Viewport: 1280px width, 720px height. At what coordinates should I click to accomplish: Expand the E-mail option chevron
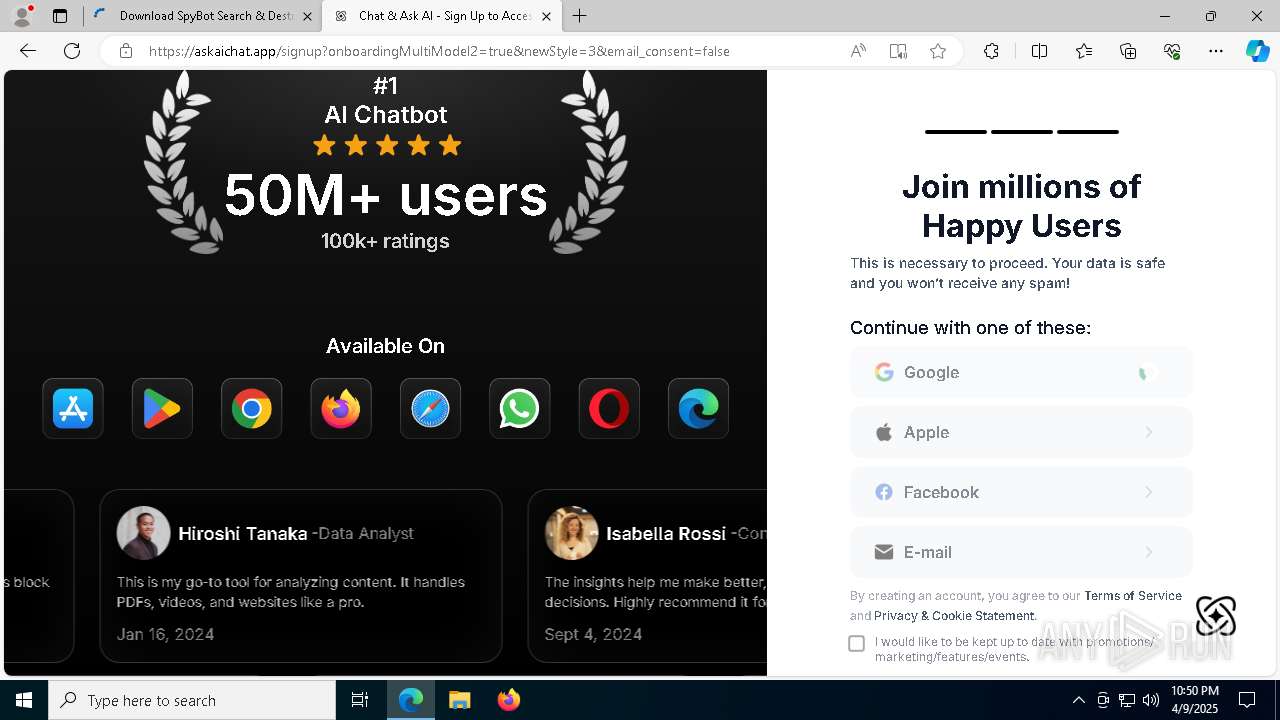pyautogui.click(x=1149, y=552)
